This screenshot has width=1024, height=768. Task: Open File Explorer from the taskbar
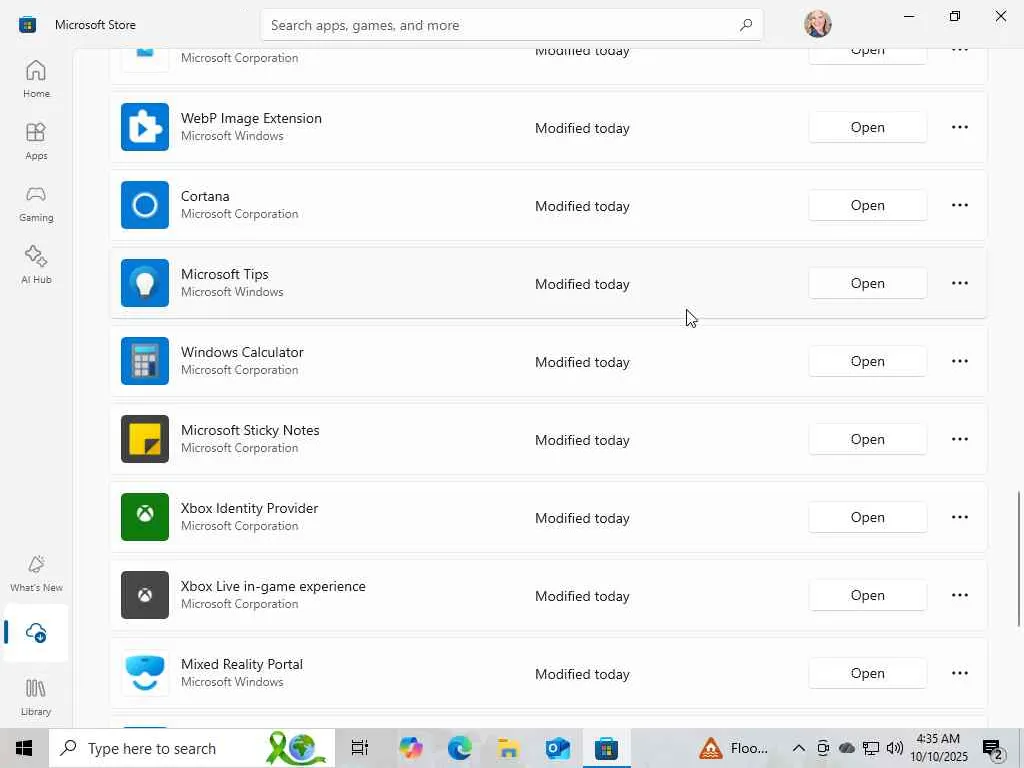point(509,748)
